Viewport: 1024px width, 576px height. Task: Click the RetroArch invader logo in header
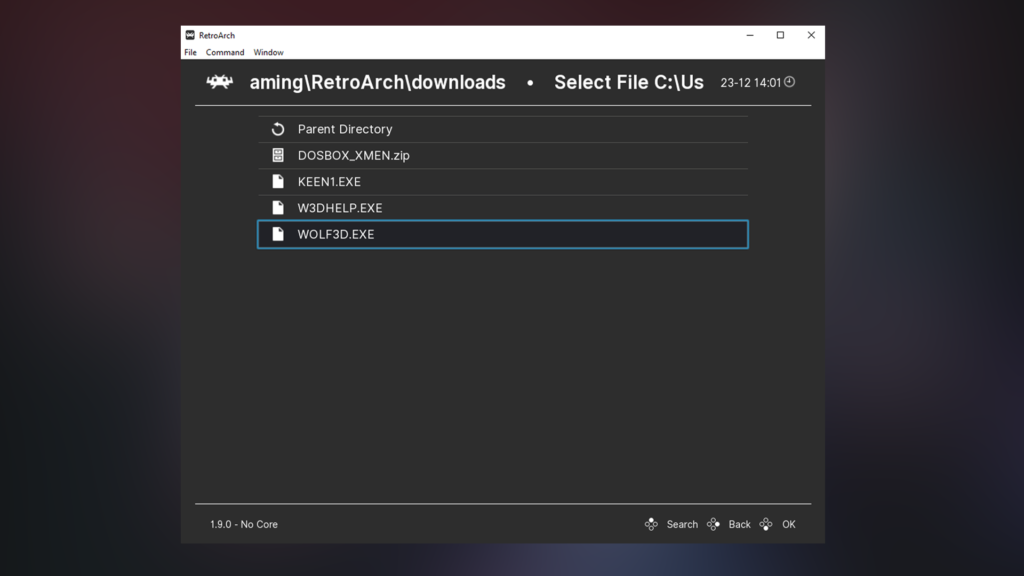tap(219, 82)
